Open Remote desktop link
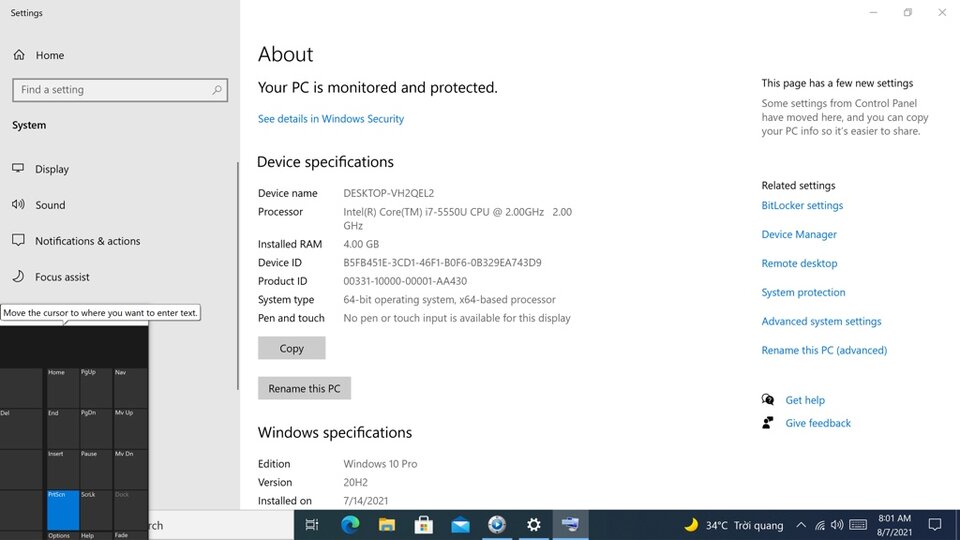Viewport: 960px width, 540px height. (x=799, y=263)
